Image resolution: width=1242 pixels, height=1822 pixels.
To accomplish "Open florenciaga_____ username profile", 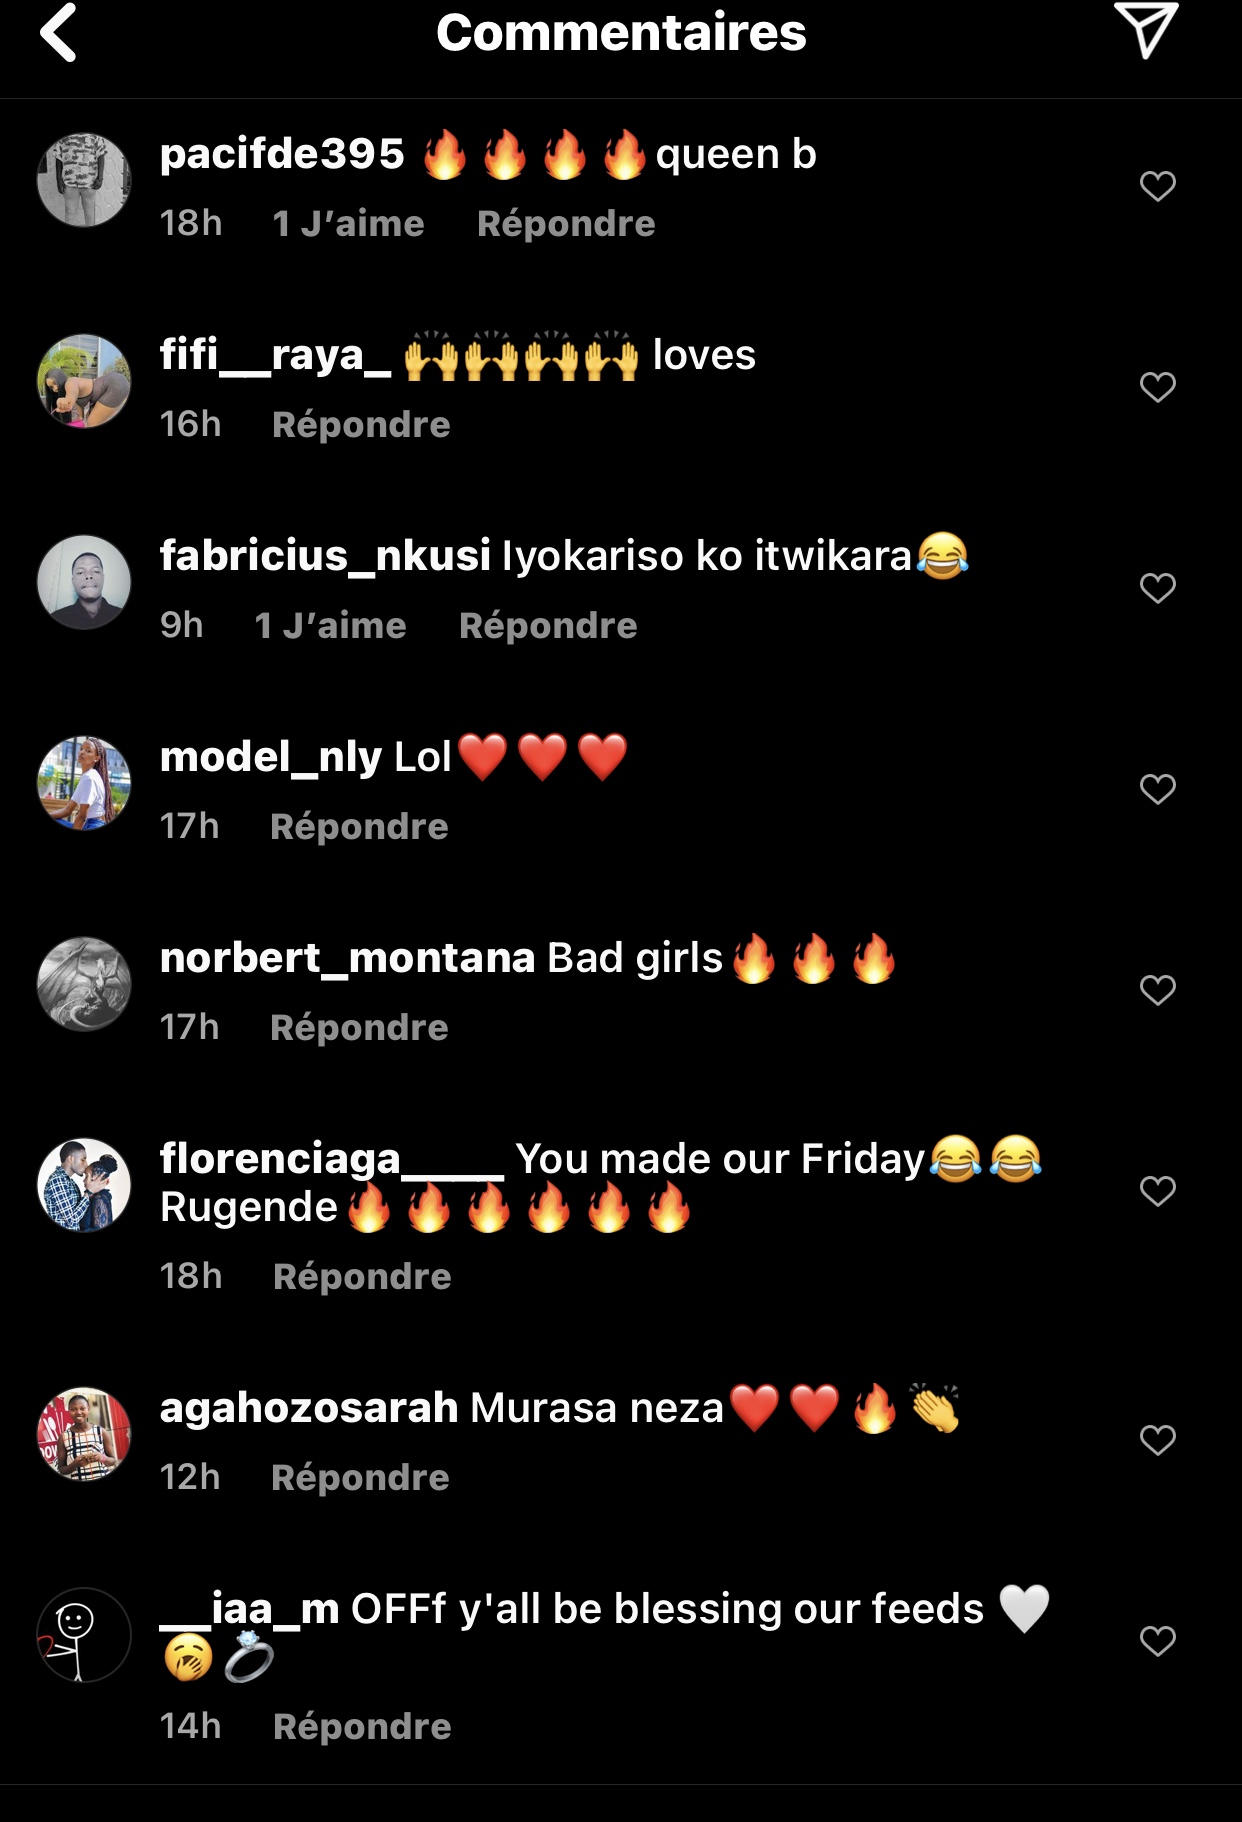I will (x=332, y=1159).
